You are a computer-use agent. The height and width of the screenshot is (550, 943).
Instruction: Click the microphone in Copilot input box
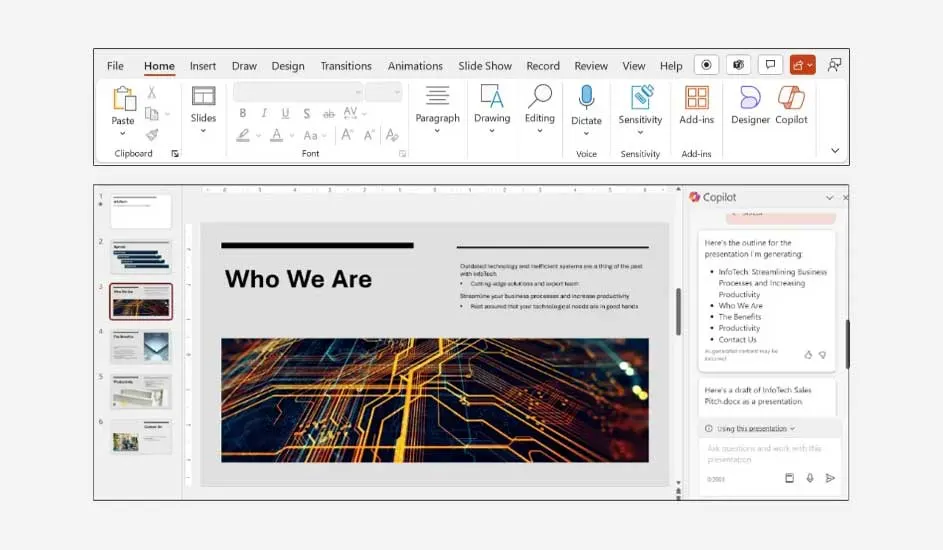809,478
